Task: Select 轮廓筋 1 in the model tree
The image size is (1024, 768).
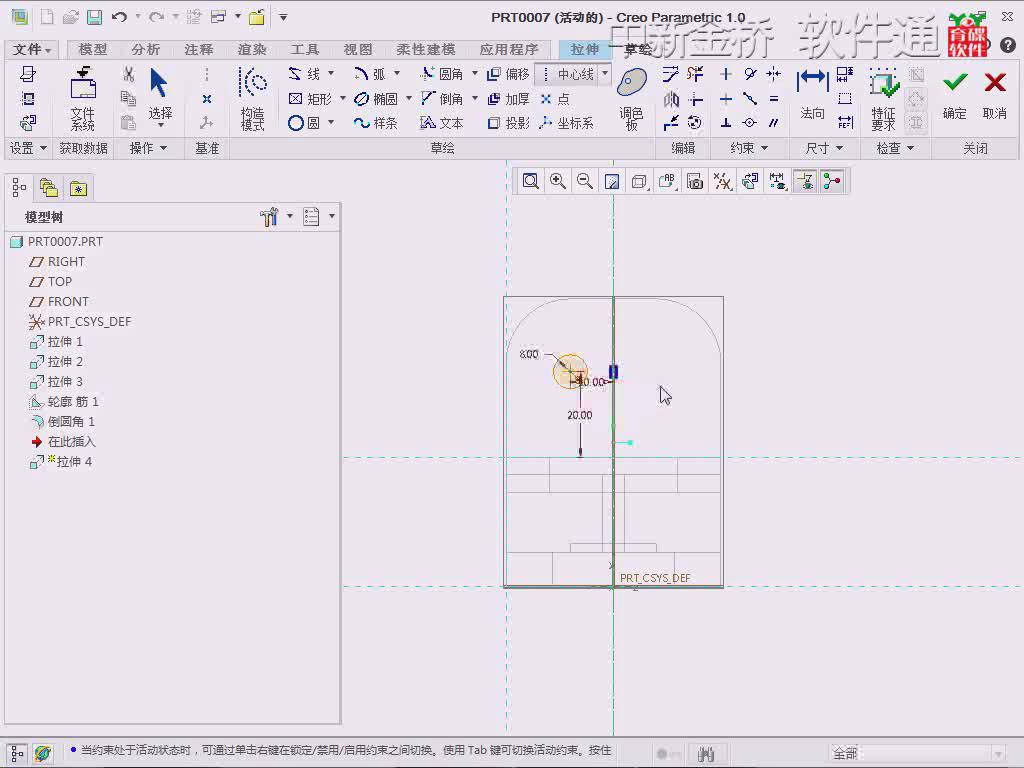Action: tap(64, 402)
